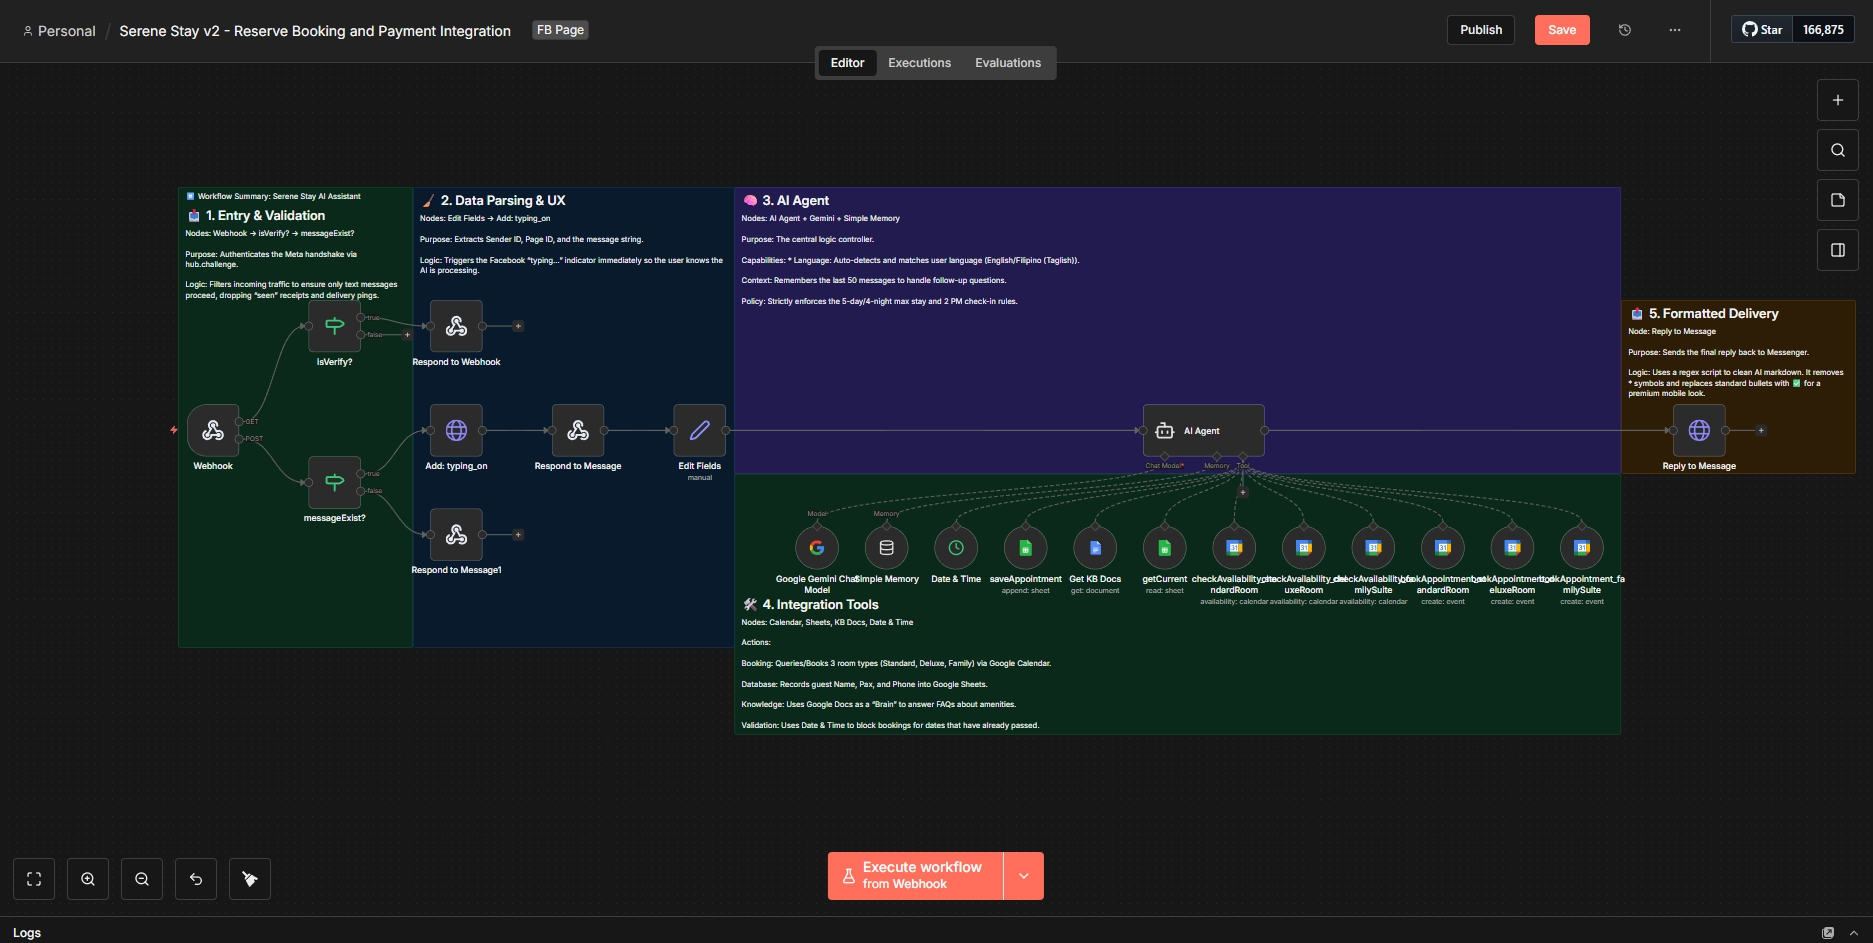The height and width of the screenshot is (943, 1873).
Task: Select the IsVerify? switch node
Action: coord(334,326)
